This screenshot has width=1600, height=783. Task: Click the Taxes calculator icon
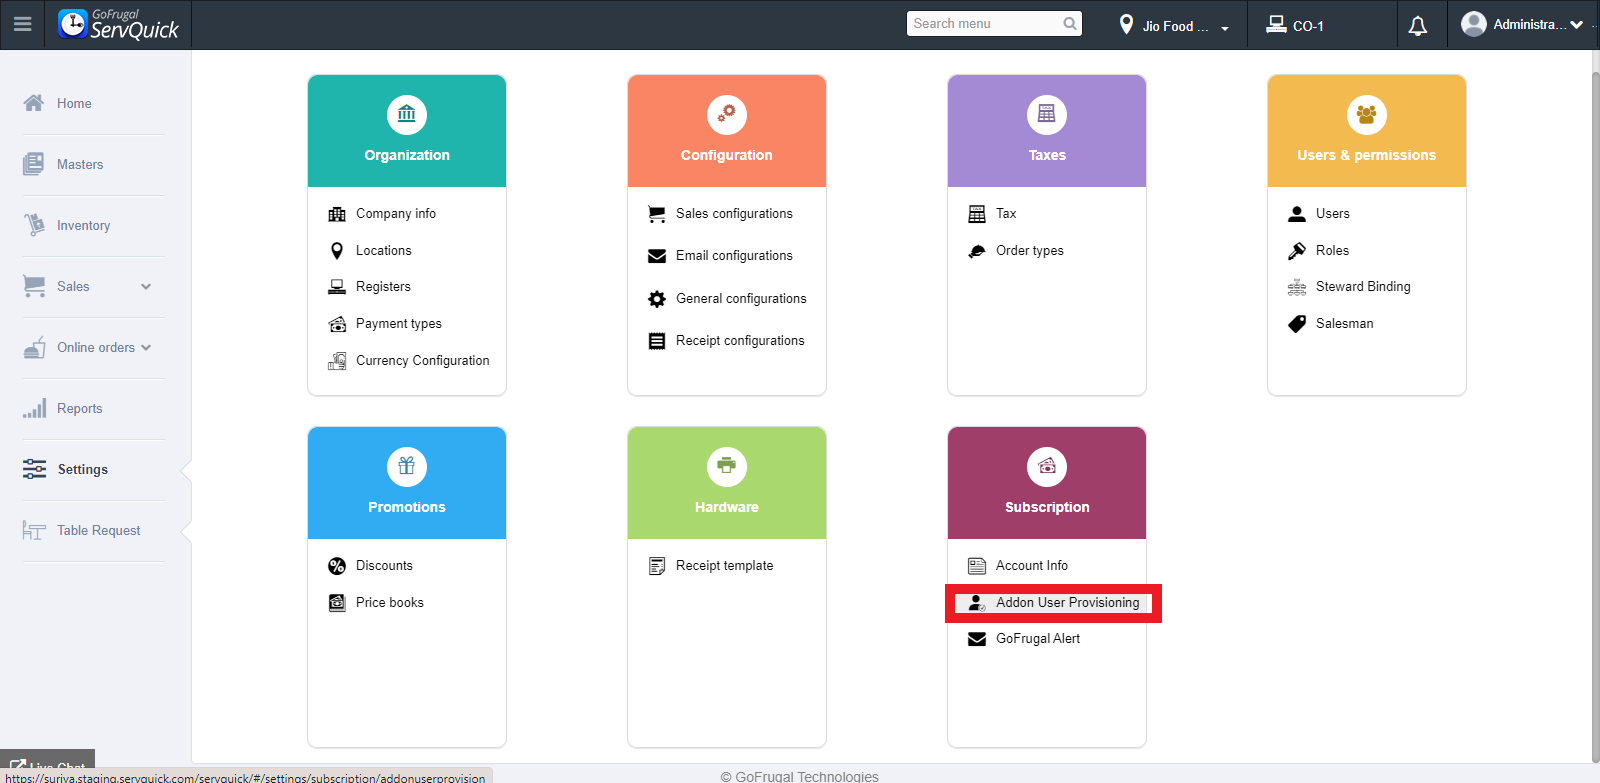click(x=1047, y=115)
